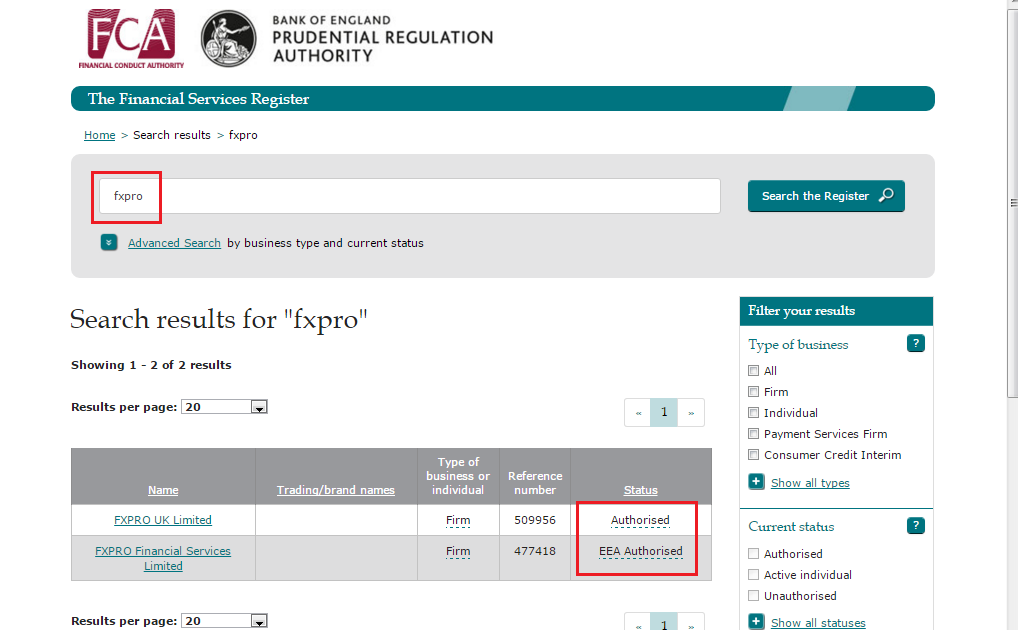Click Firm type in FXPRO UK row
Viewport: 1018px width, 630px height.
tap(458, 520)
